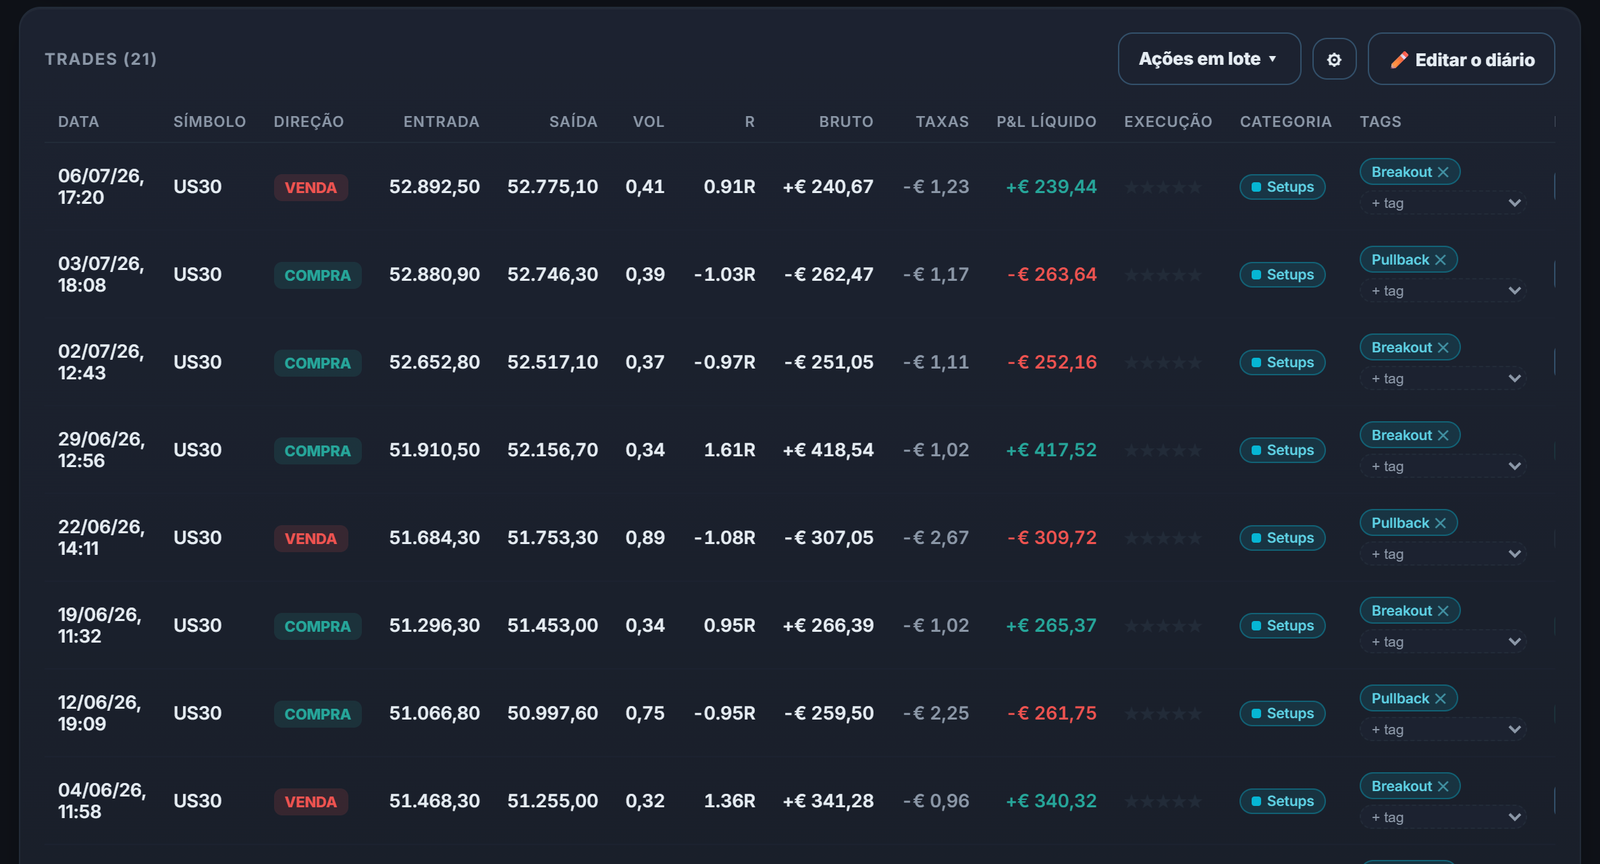Click Setups category on 06/07/26 trade
Image resolution: width=1600 pixels, height=864 pixels.
coord(1282,187)
